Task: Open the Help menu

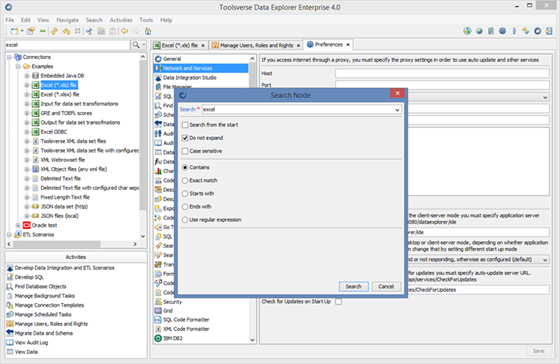Action: 166,20
